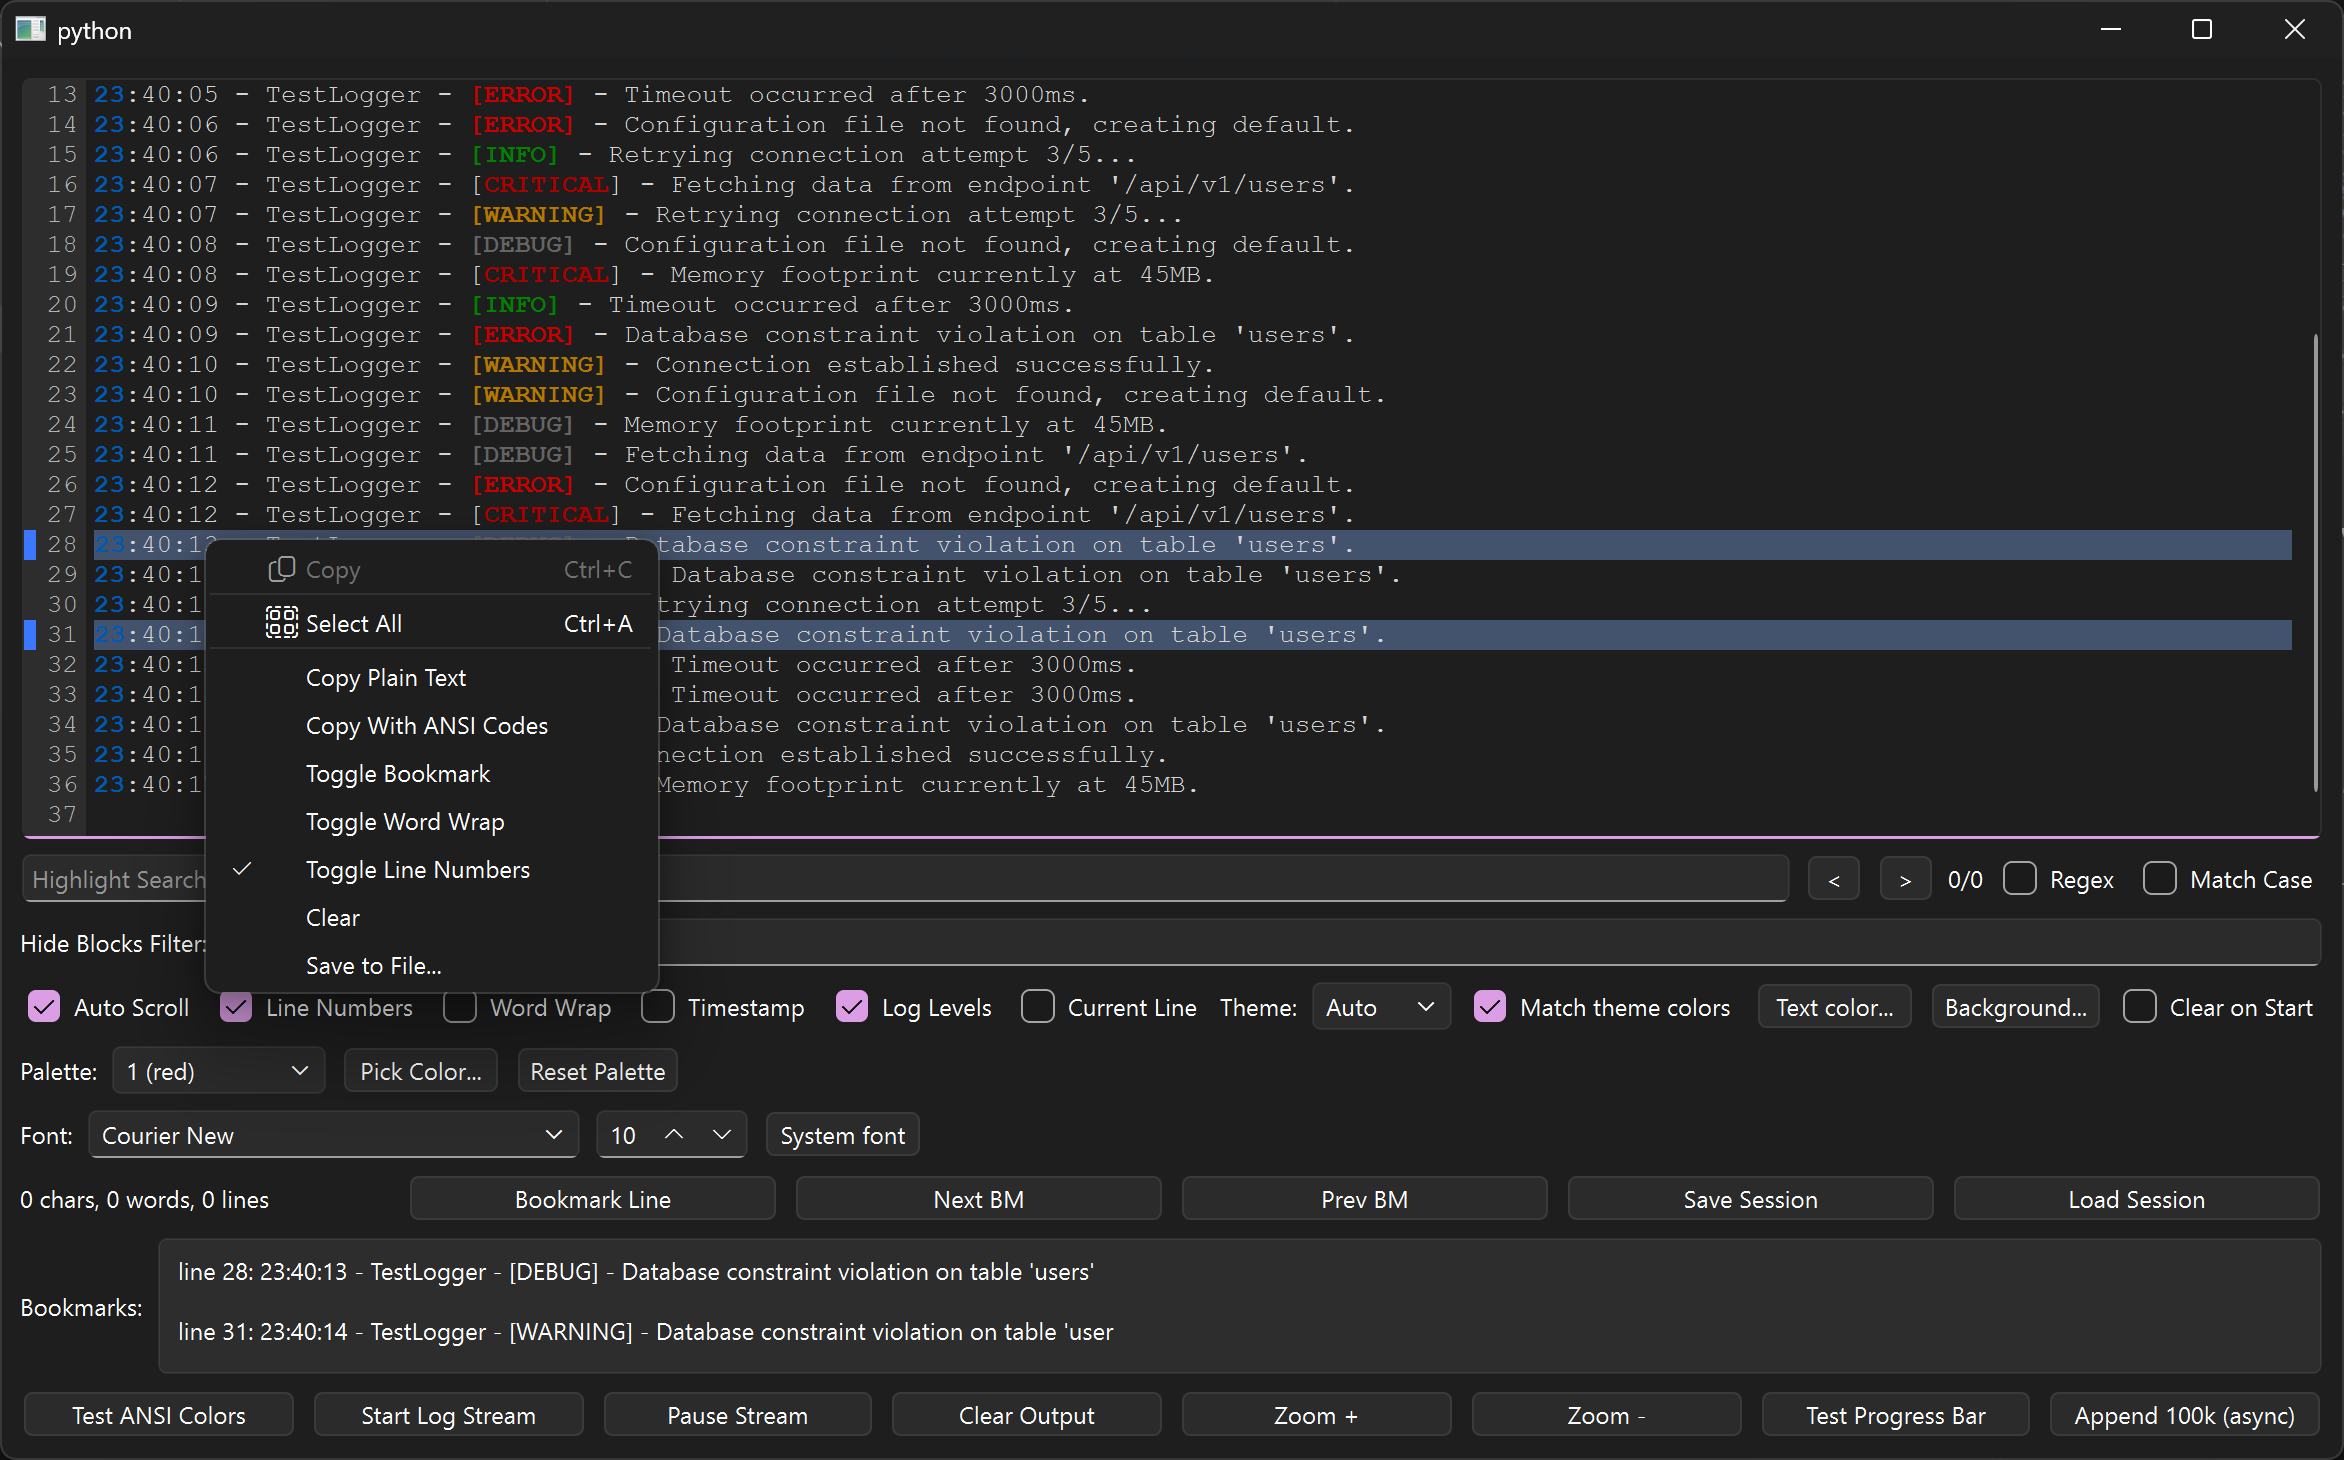Viewport: 2344px width, 1460px height.
Task: Click log line 19 Memory footprint text
Action: tap(941, 274)
